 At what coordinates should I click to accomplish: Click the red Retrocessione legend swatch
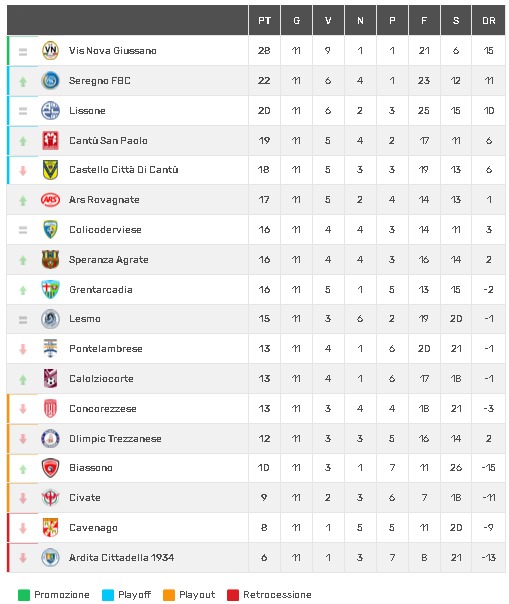233,595
